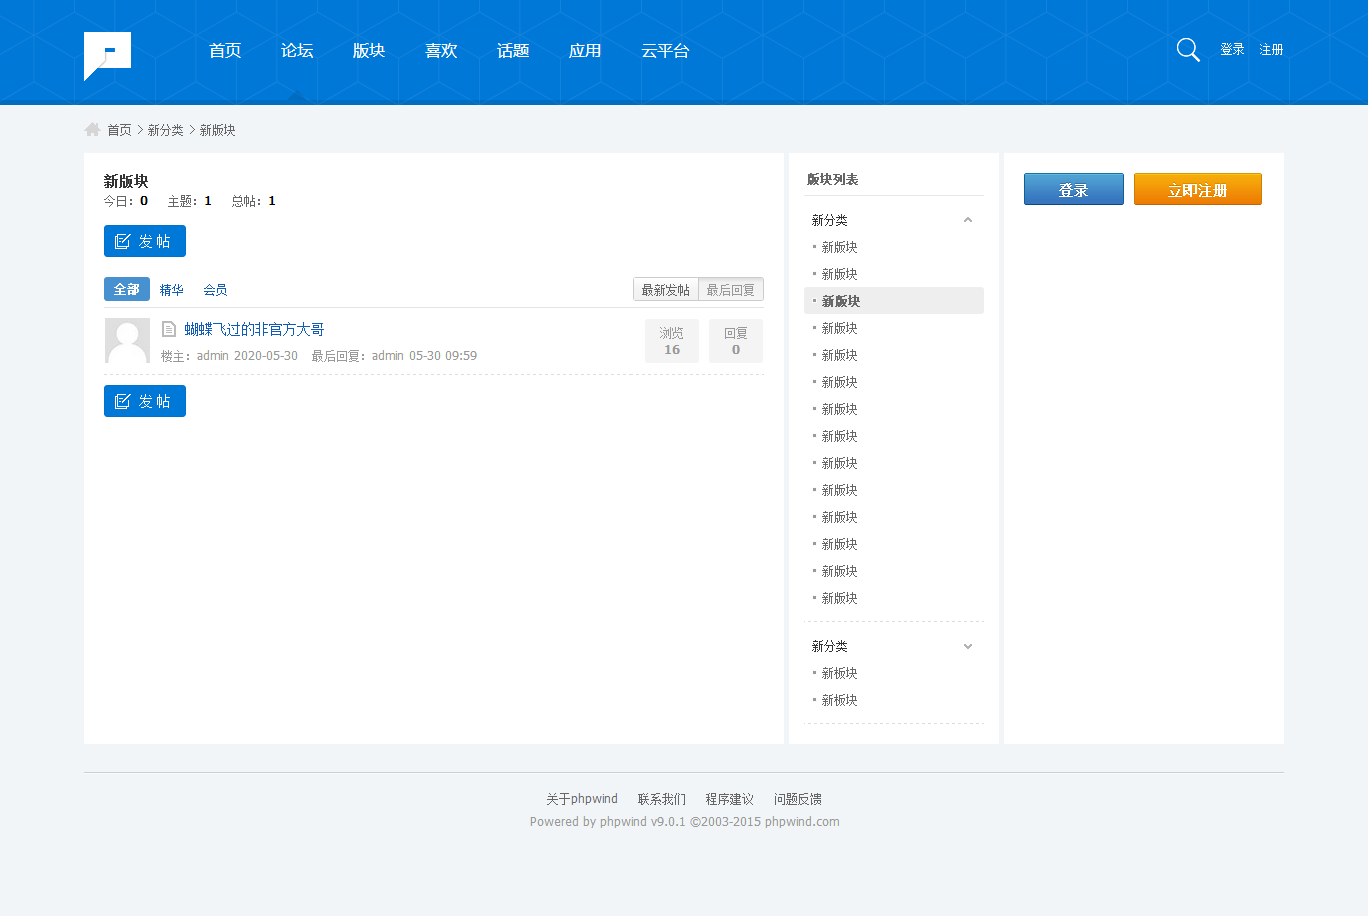Open 应用 in top navigation
1368x916 pixels.
585,51
